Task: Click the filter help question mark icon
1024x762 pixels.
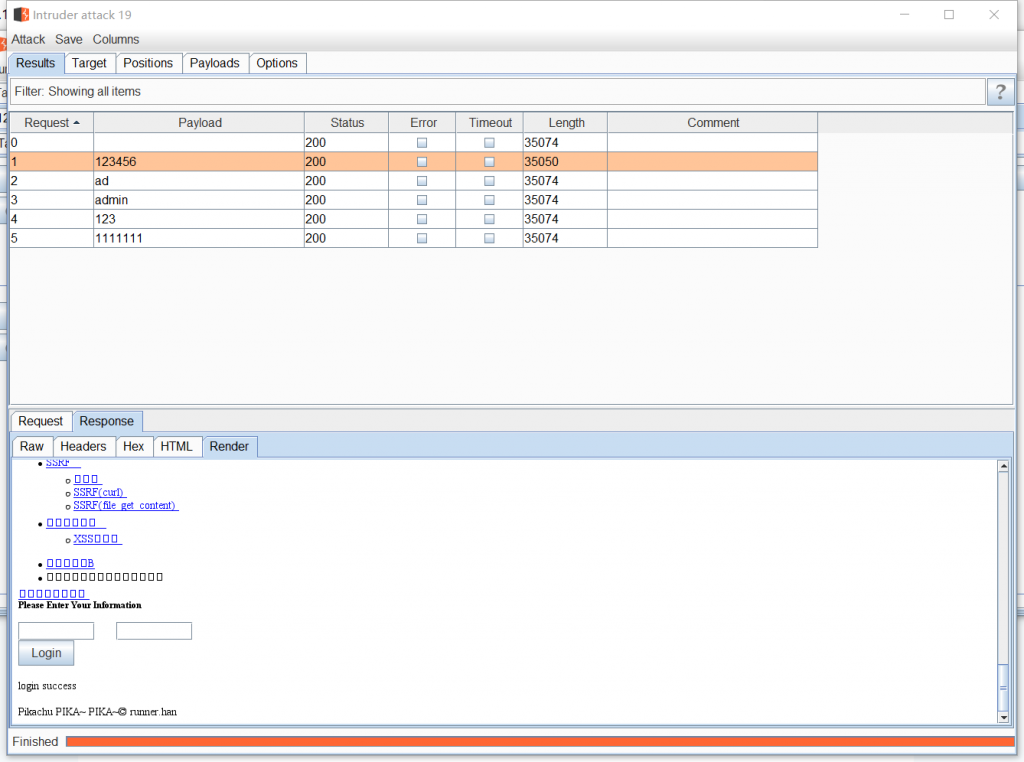Action: (x=1000, y=92)
